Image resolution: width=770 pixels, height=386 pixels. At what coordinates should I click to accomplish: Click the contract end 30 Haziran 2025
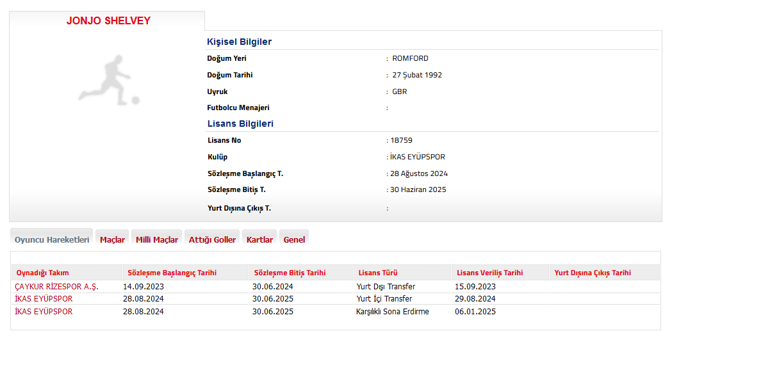pos(418,190)
